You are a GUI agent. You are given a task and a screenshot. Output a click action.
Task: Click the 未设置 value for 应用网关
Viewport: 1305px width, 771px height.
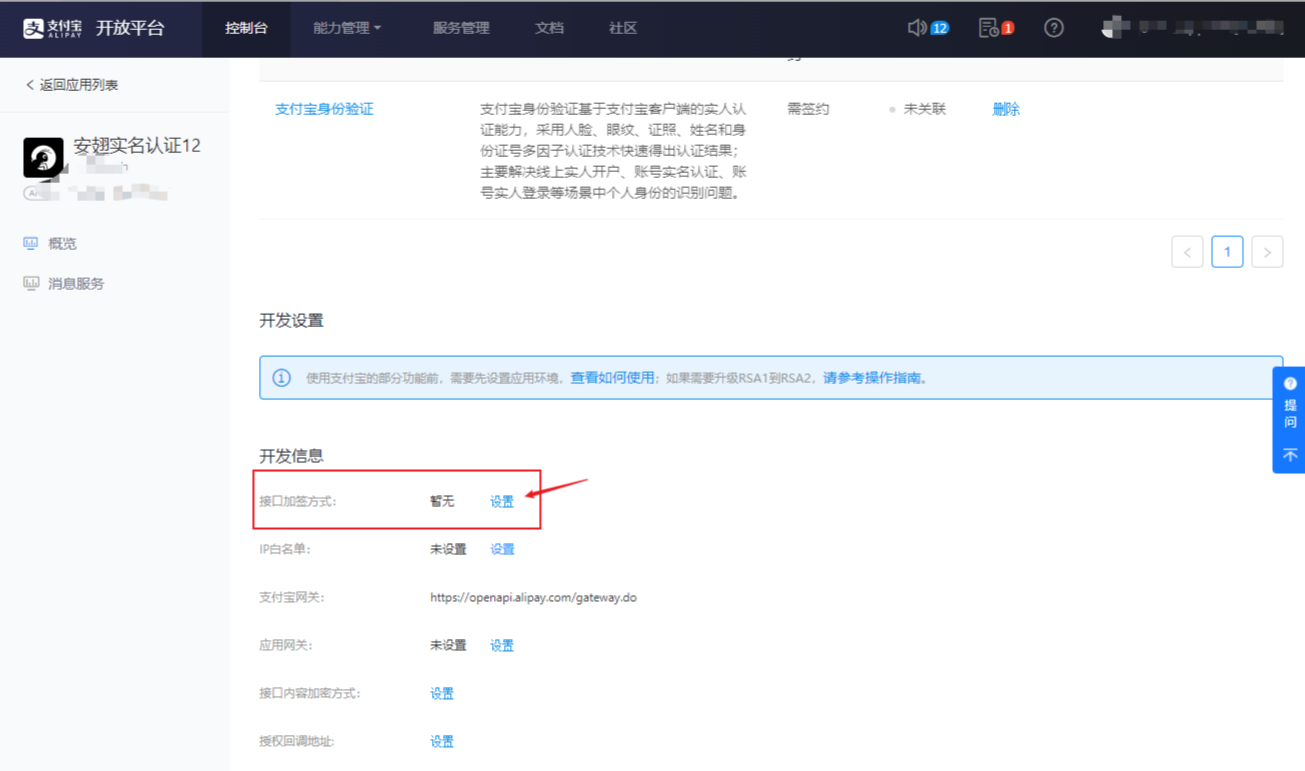[448, 645]
